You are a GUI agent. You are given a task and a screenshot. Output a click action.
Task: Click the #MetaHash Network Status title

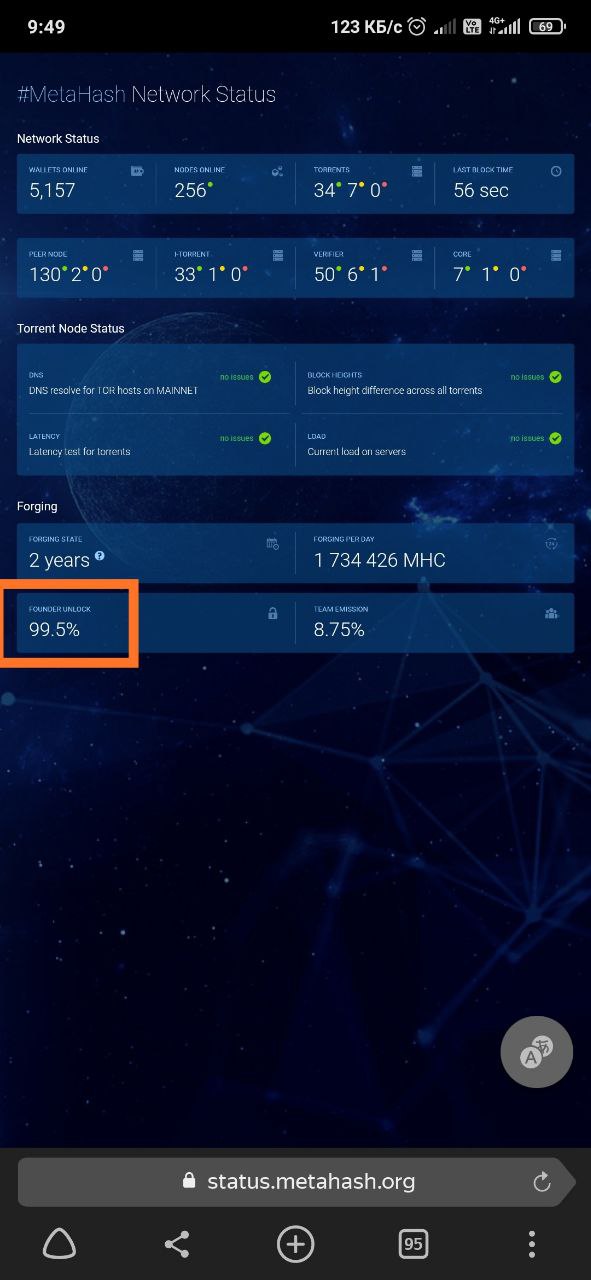146,95
